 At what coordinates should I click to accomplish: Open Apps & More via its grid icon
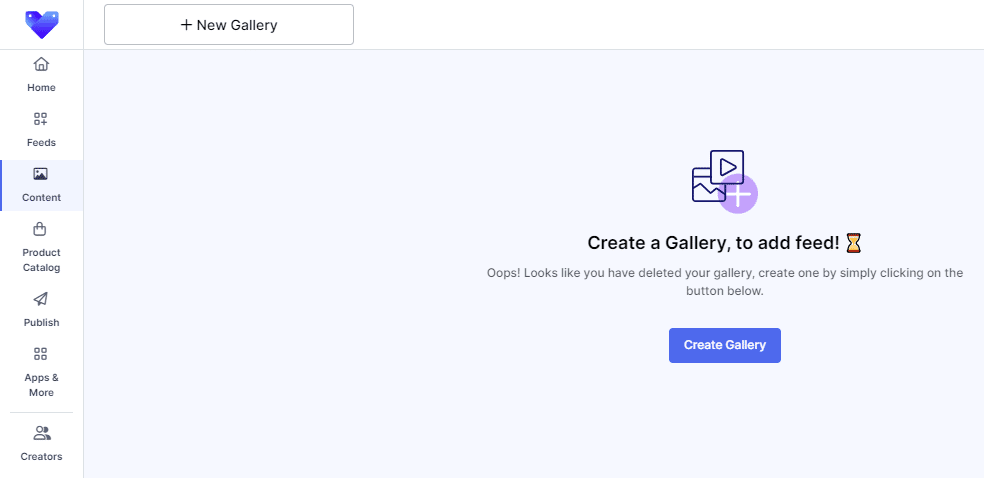41,354
